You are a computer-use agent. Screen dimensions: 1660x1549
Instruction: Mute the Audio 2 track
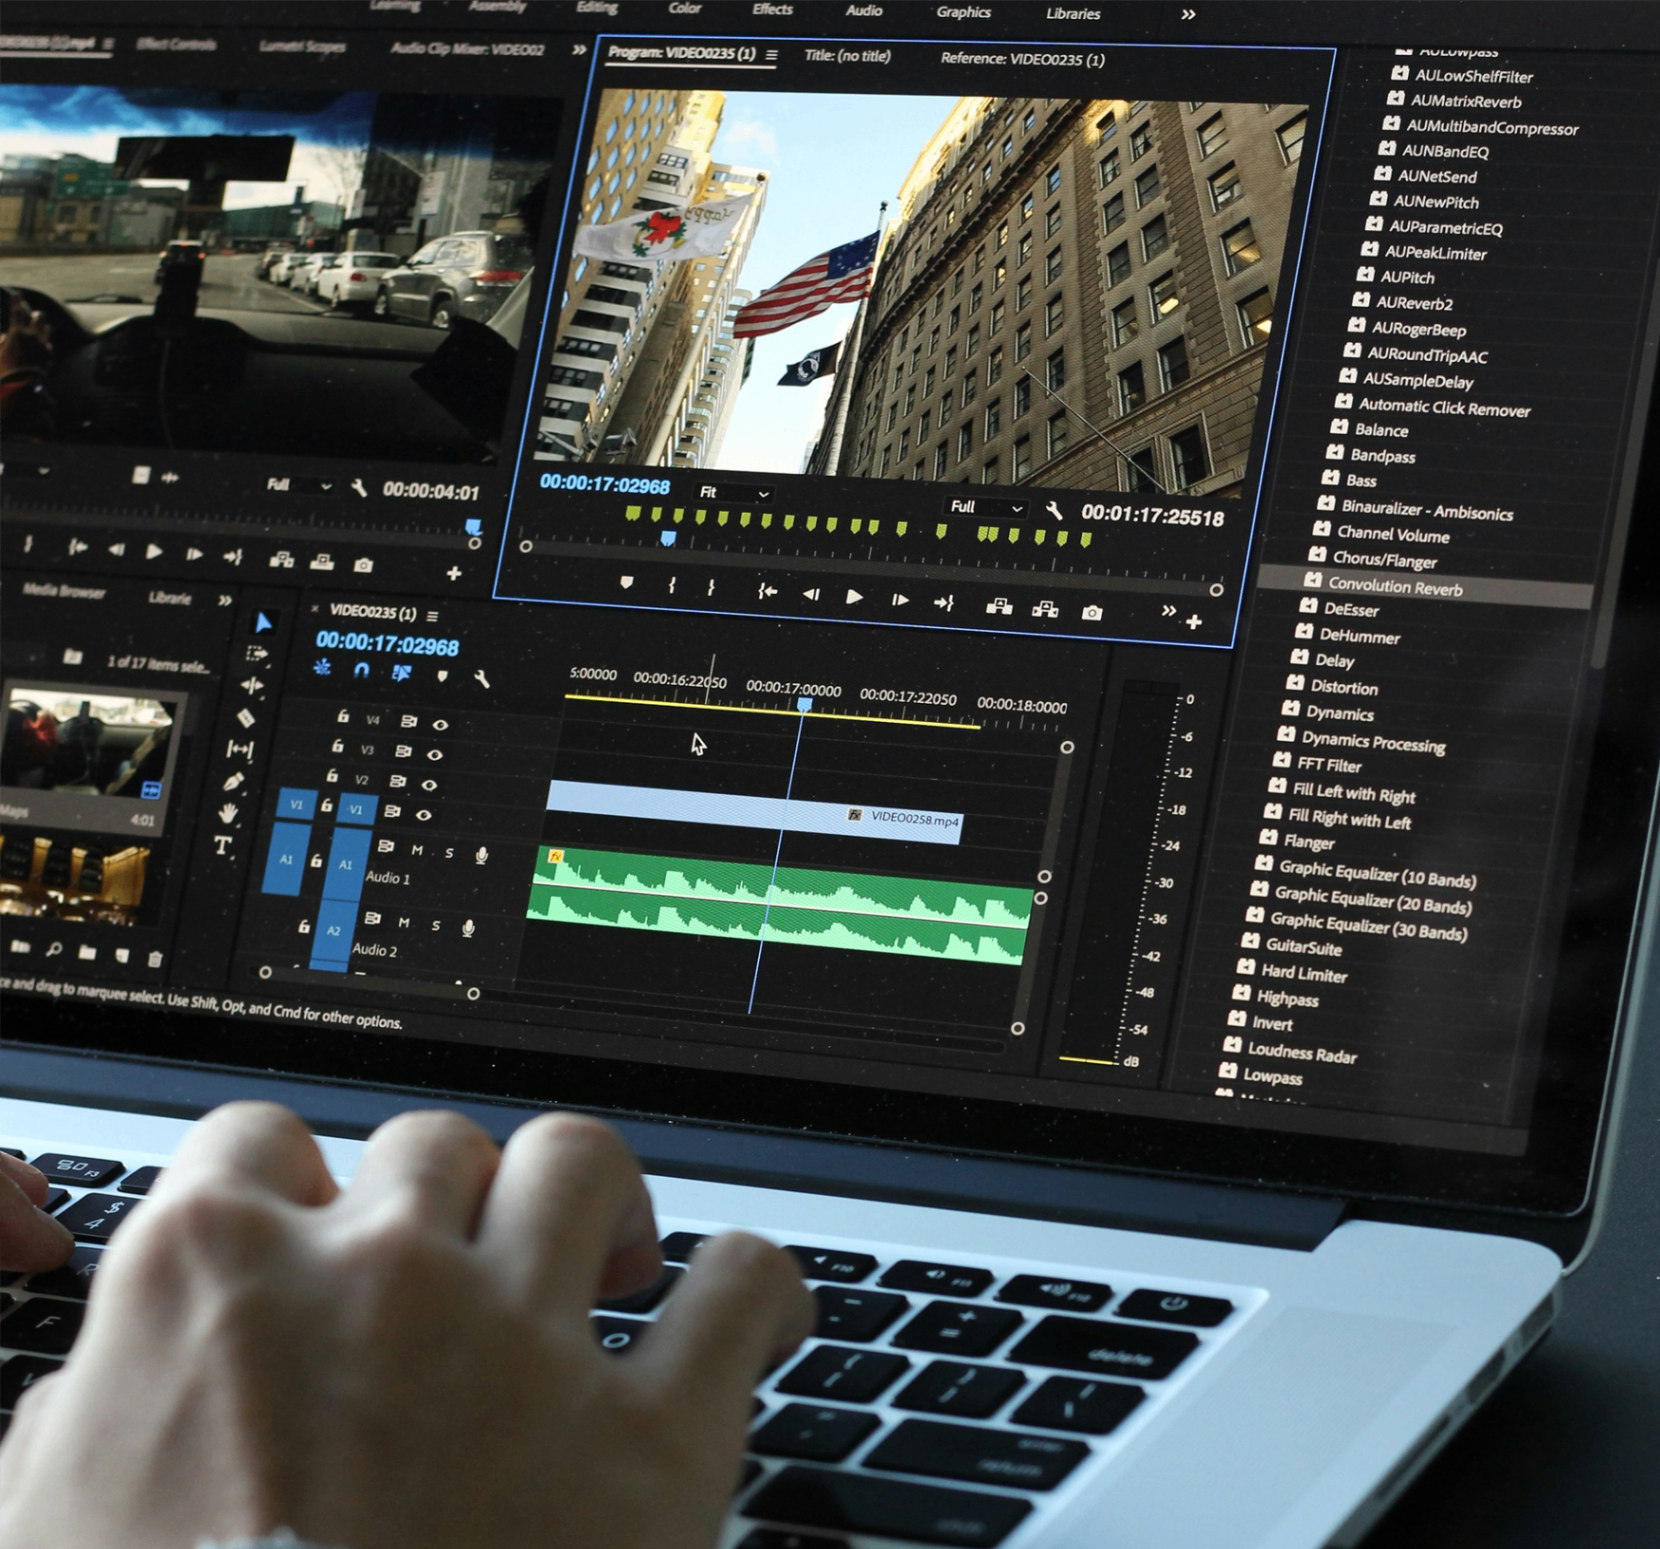pos(404,922)
